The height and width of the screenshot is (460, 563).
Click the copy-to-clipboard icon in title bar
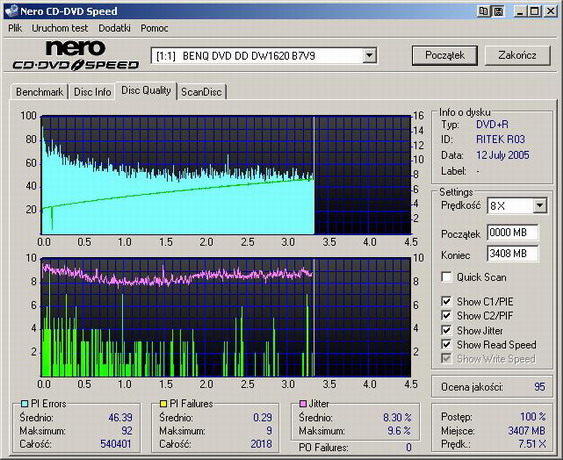(483, 11)
